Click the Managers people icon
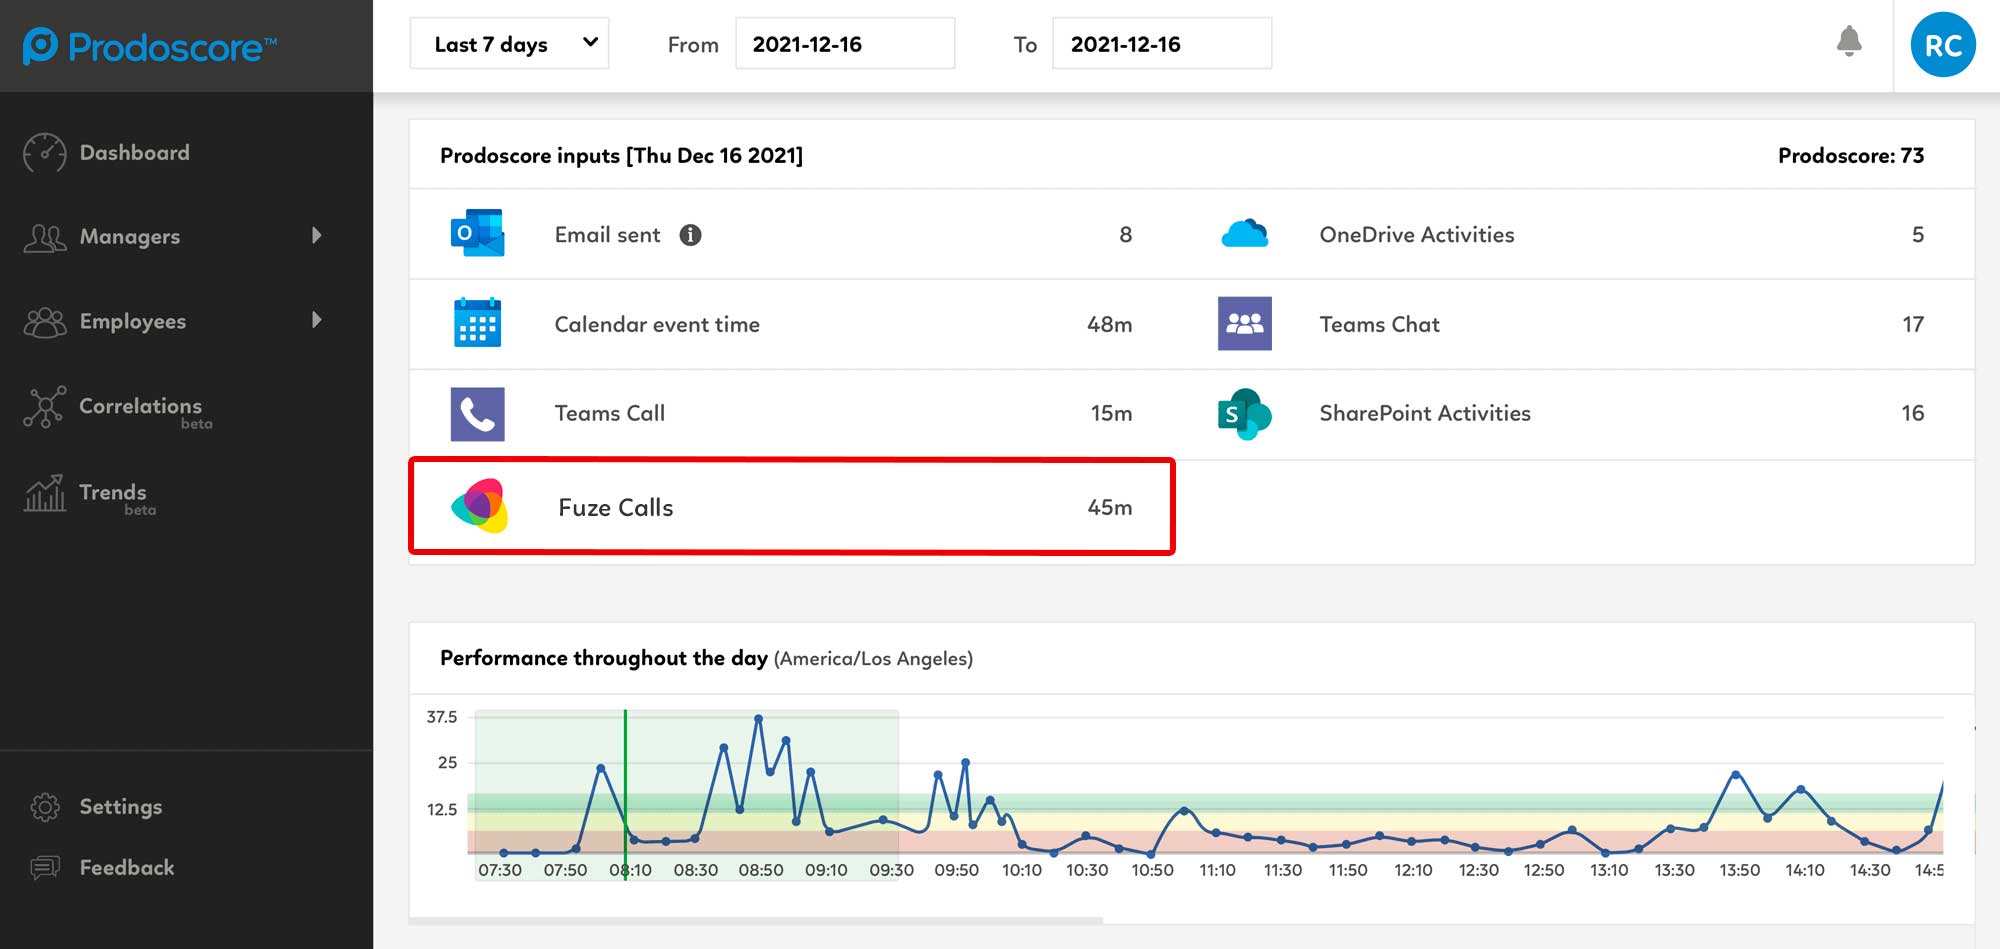Image resolution: width=2000 pixels, height=949 pixels. (45, 237)
